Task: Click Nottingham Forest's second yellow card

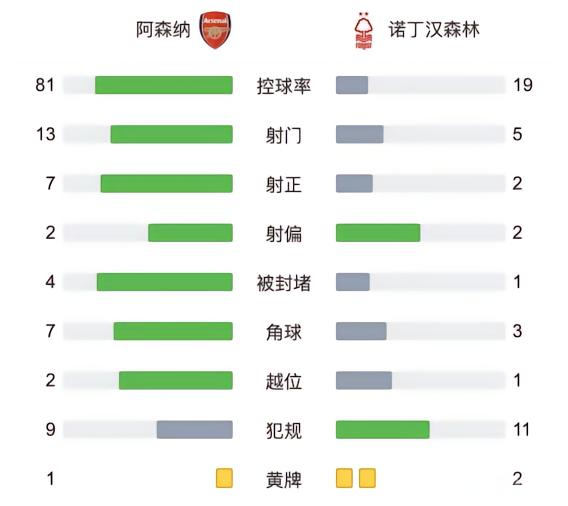Action: 367,478
